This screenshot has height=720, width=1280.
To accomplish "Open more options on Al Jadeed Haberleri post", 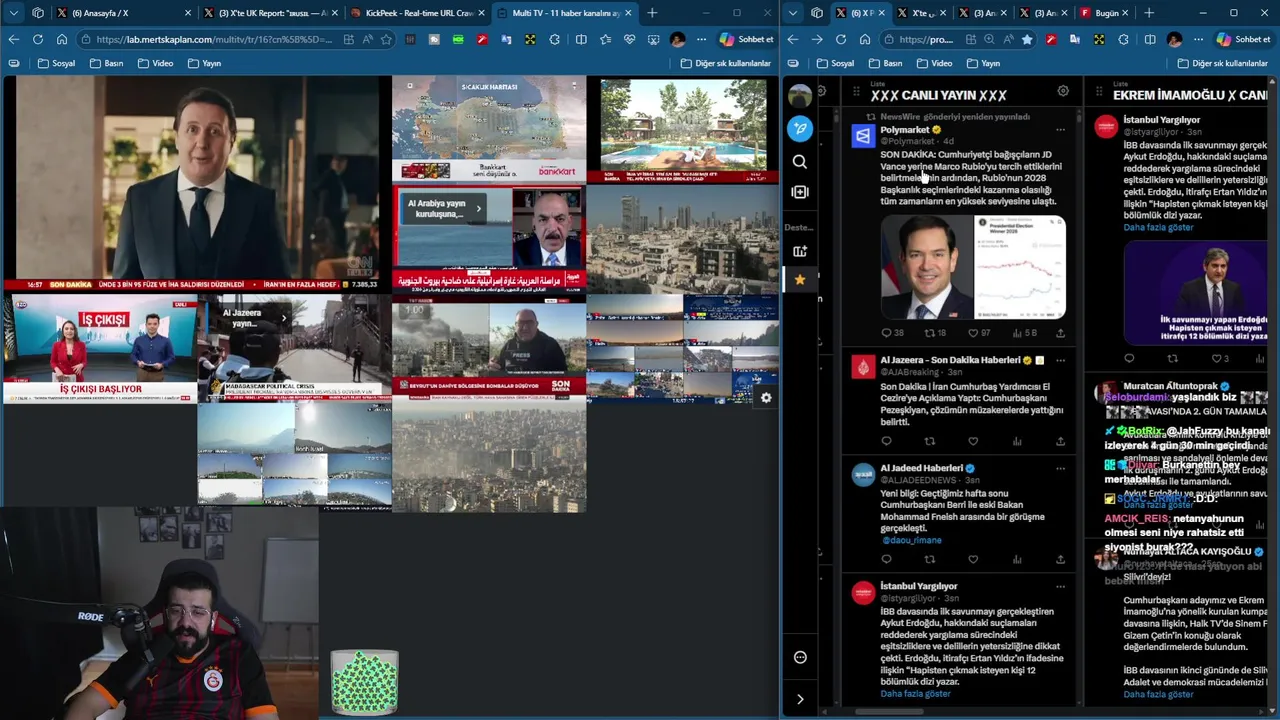I will point(1060,468).
